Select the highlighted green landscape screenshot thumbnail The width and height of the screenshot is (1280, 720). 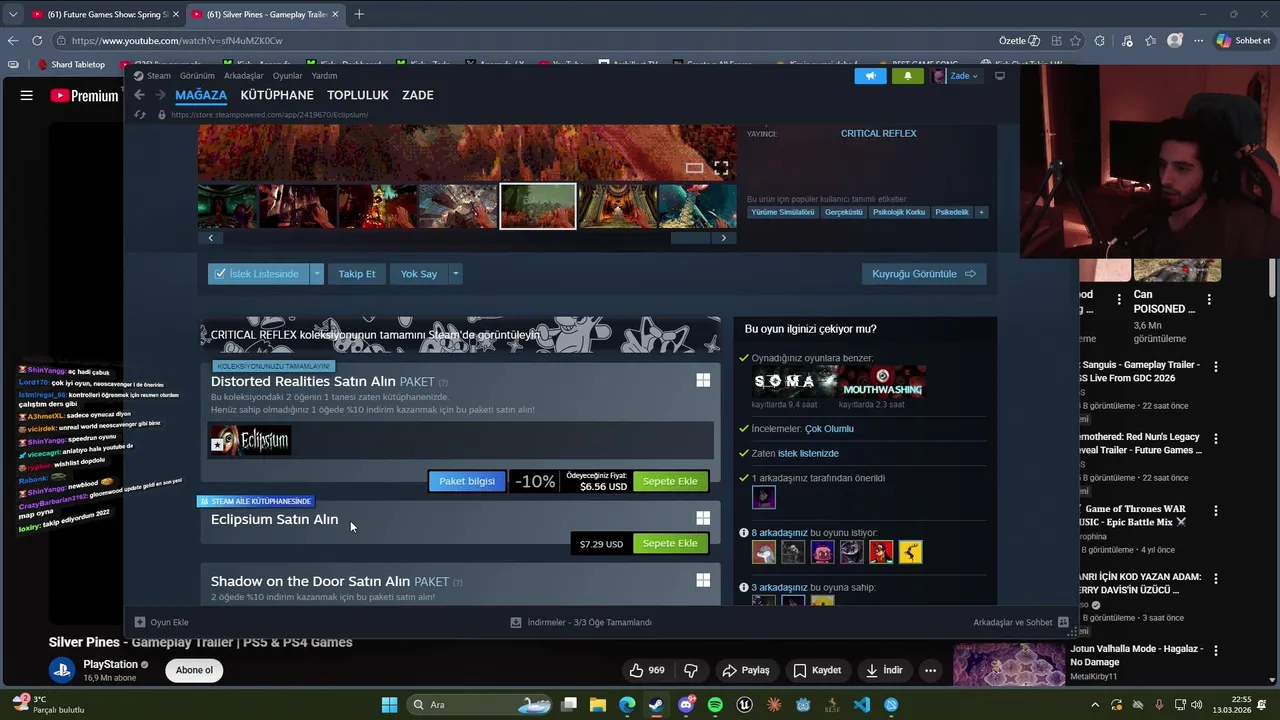[538, 206]
